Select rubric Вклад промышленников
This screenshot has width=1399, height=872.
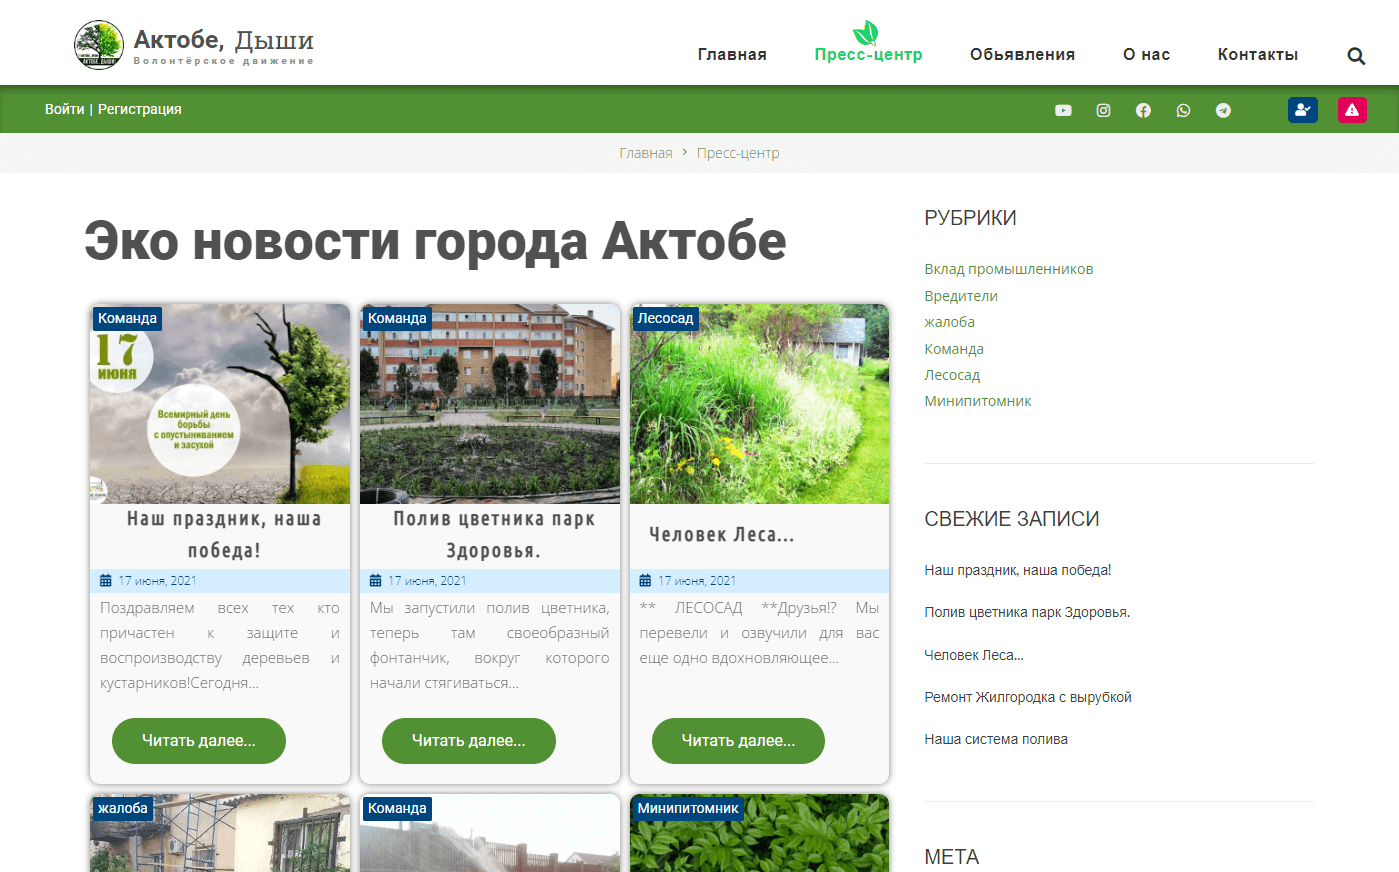(1009, 269)
